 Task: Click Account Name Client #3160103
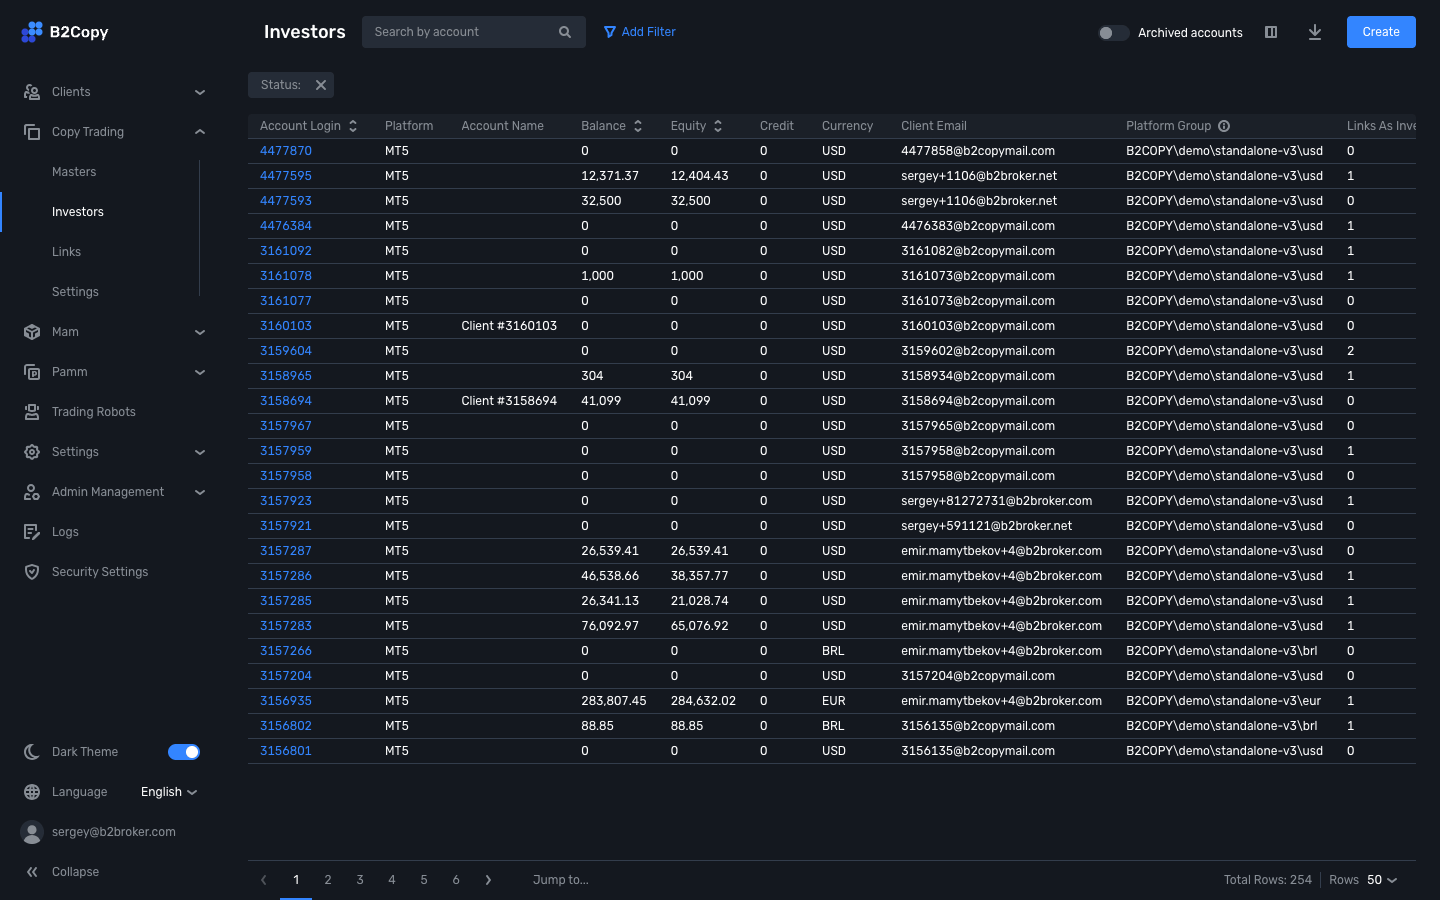point(509,326)
